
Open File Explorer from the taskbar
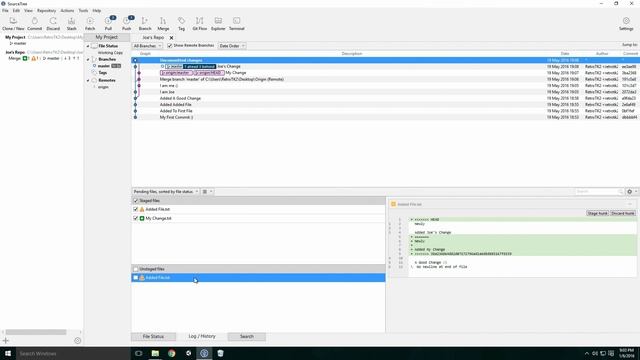(155, 353)
